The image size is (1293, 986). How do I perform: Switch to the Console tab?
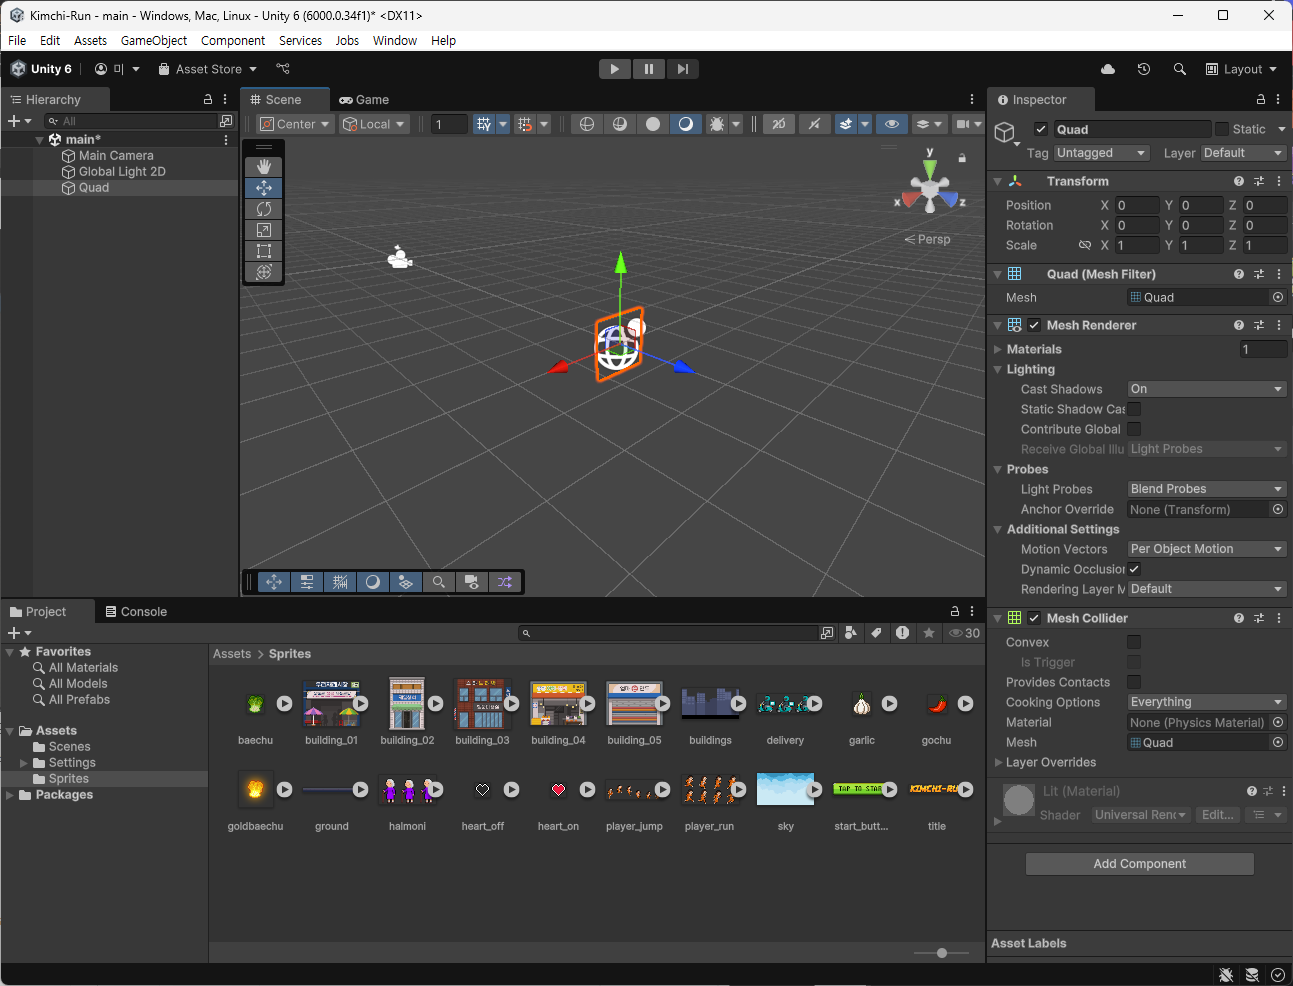[136, 612]
